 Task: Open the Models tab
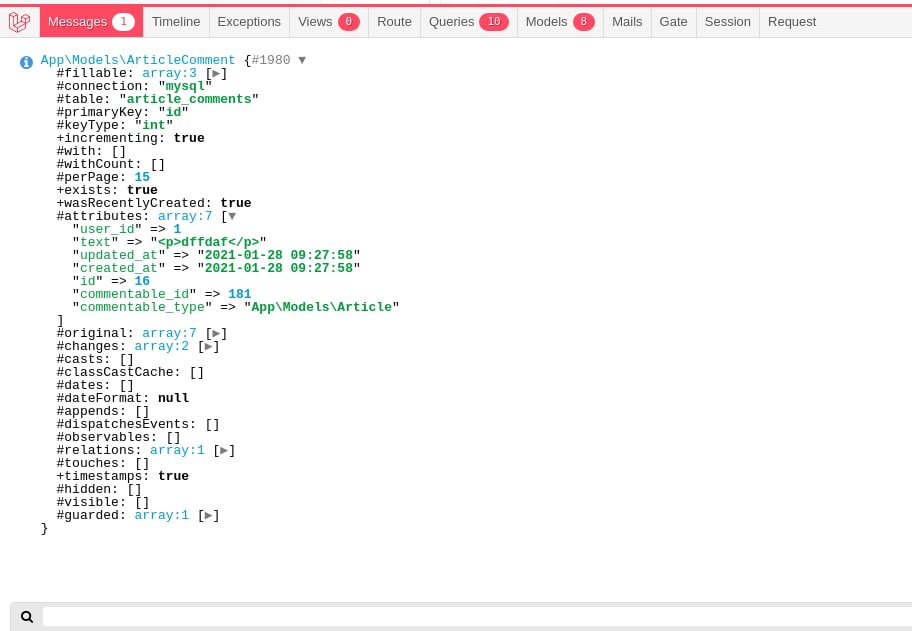(560, 22)
